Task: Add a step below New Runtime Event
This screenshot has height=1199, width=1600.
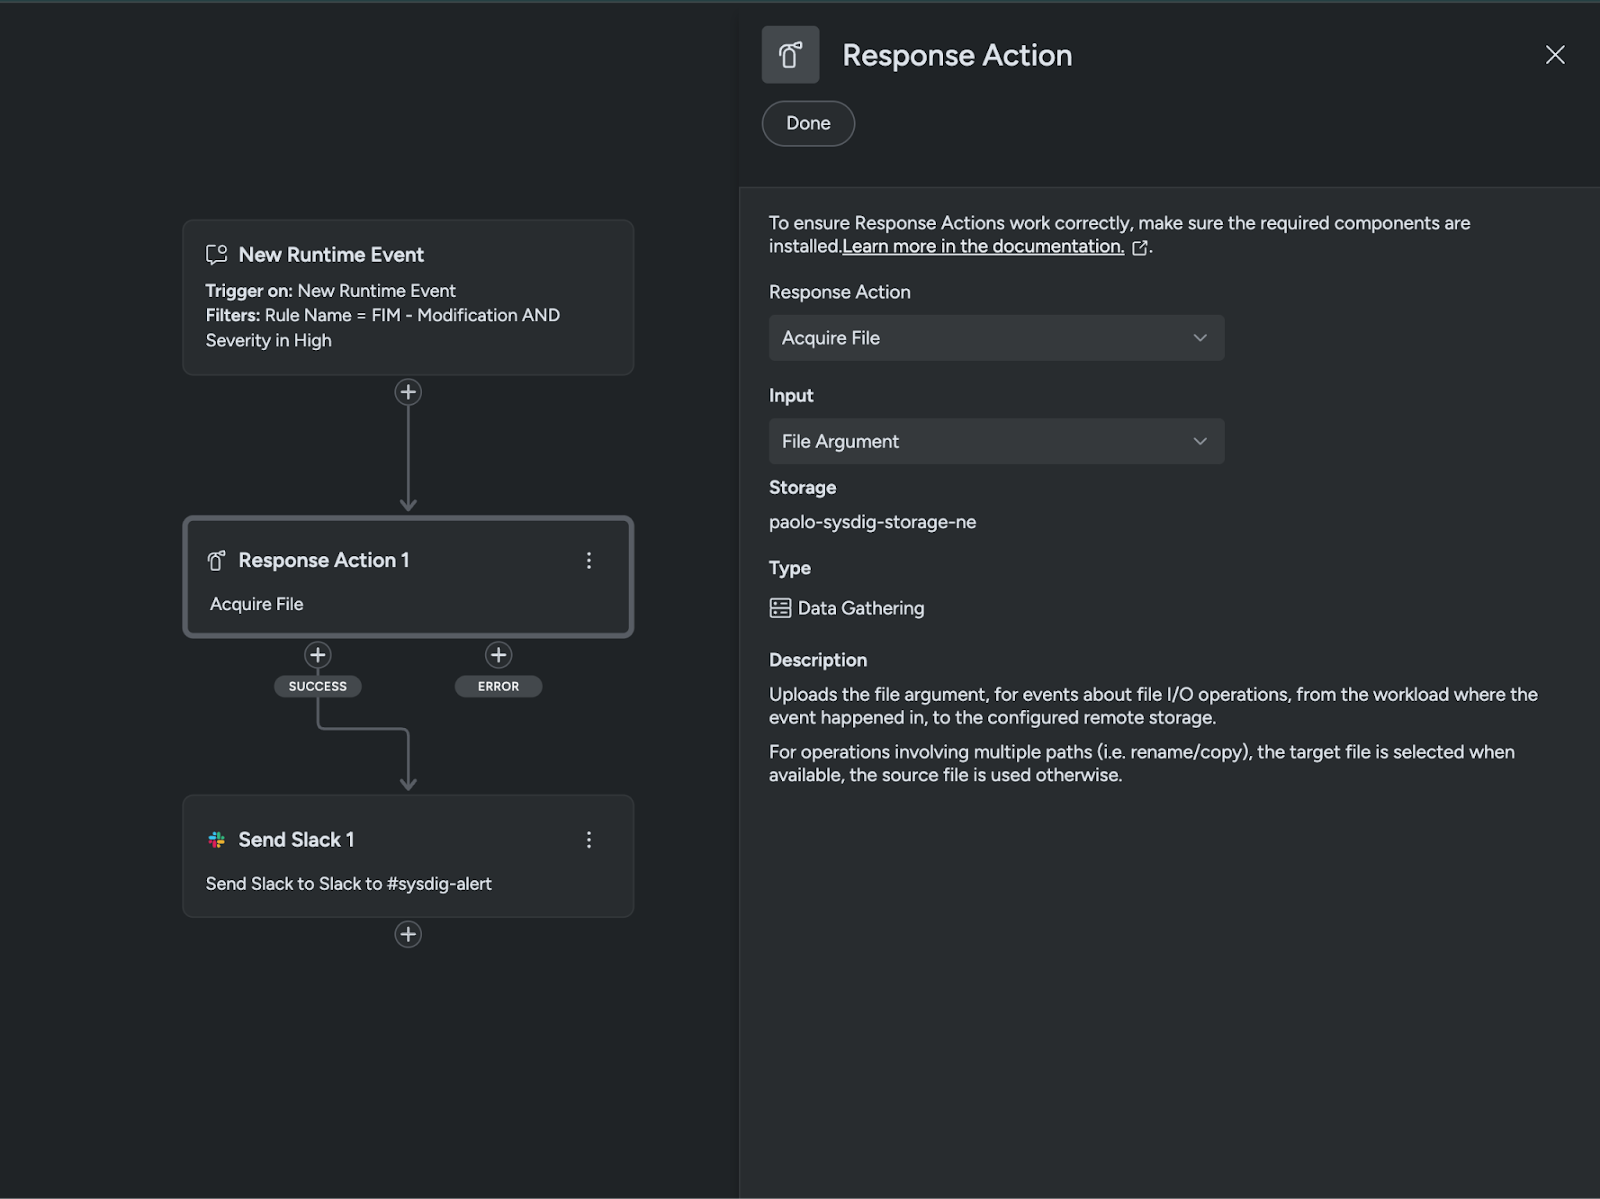Action: (x=408, y=392)
